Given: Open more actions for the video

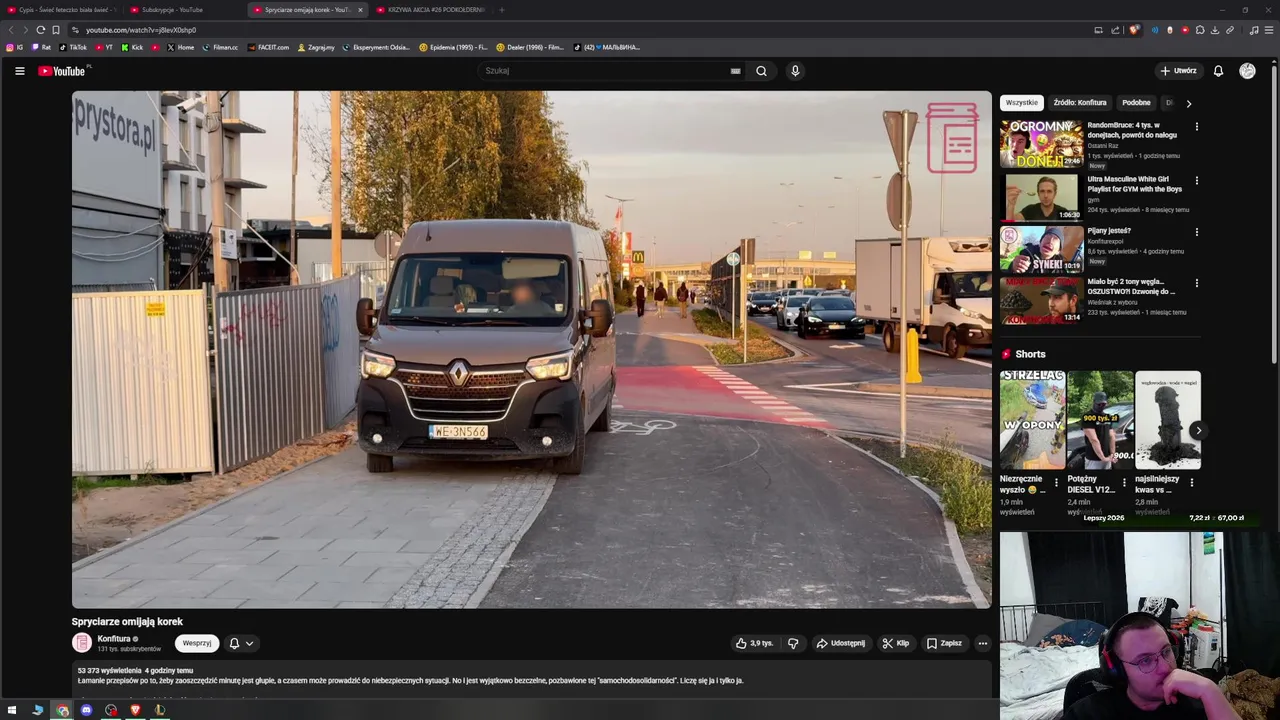Looking at the screenshot, I should tap(982, 643).
